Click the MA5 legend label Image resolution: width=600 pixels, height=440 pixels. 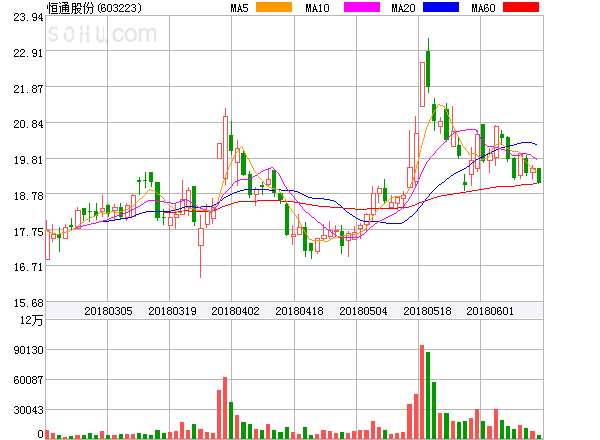point(240,8)
